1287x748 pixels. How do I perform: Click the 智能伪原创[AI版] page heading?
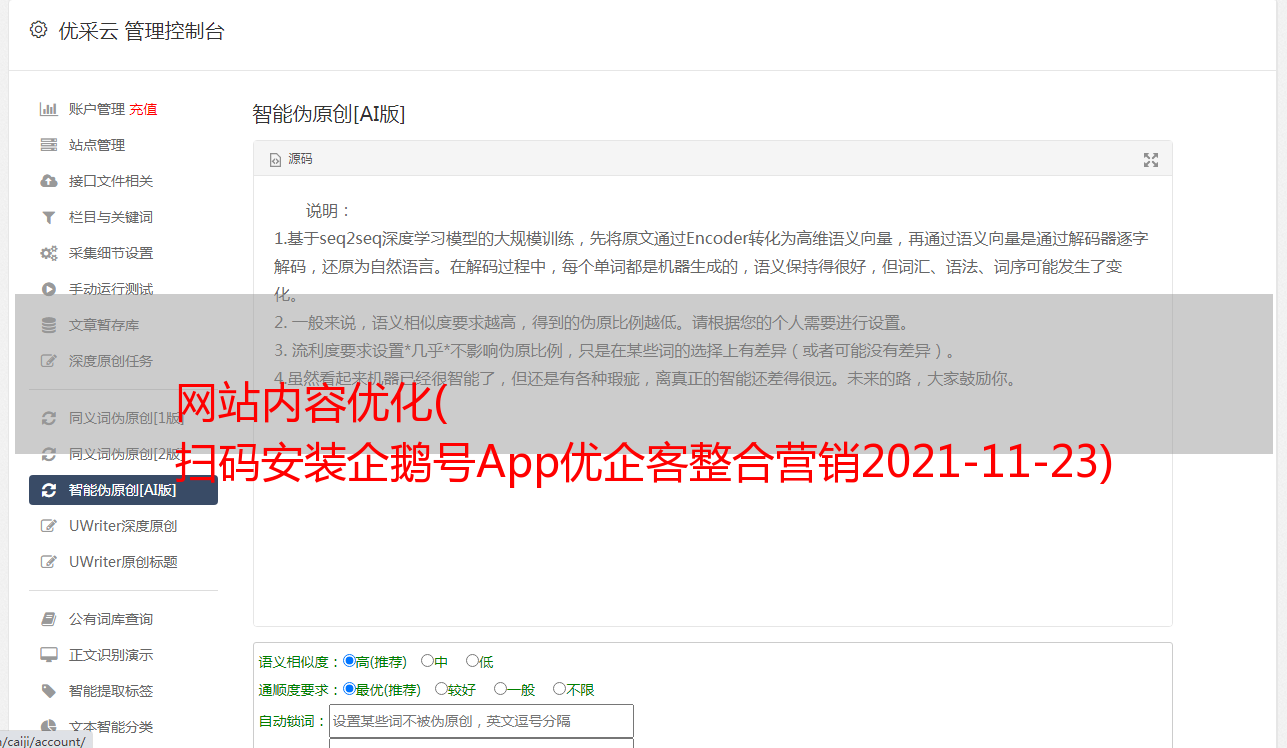328,114
